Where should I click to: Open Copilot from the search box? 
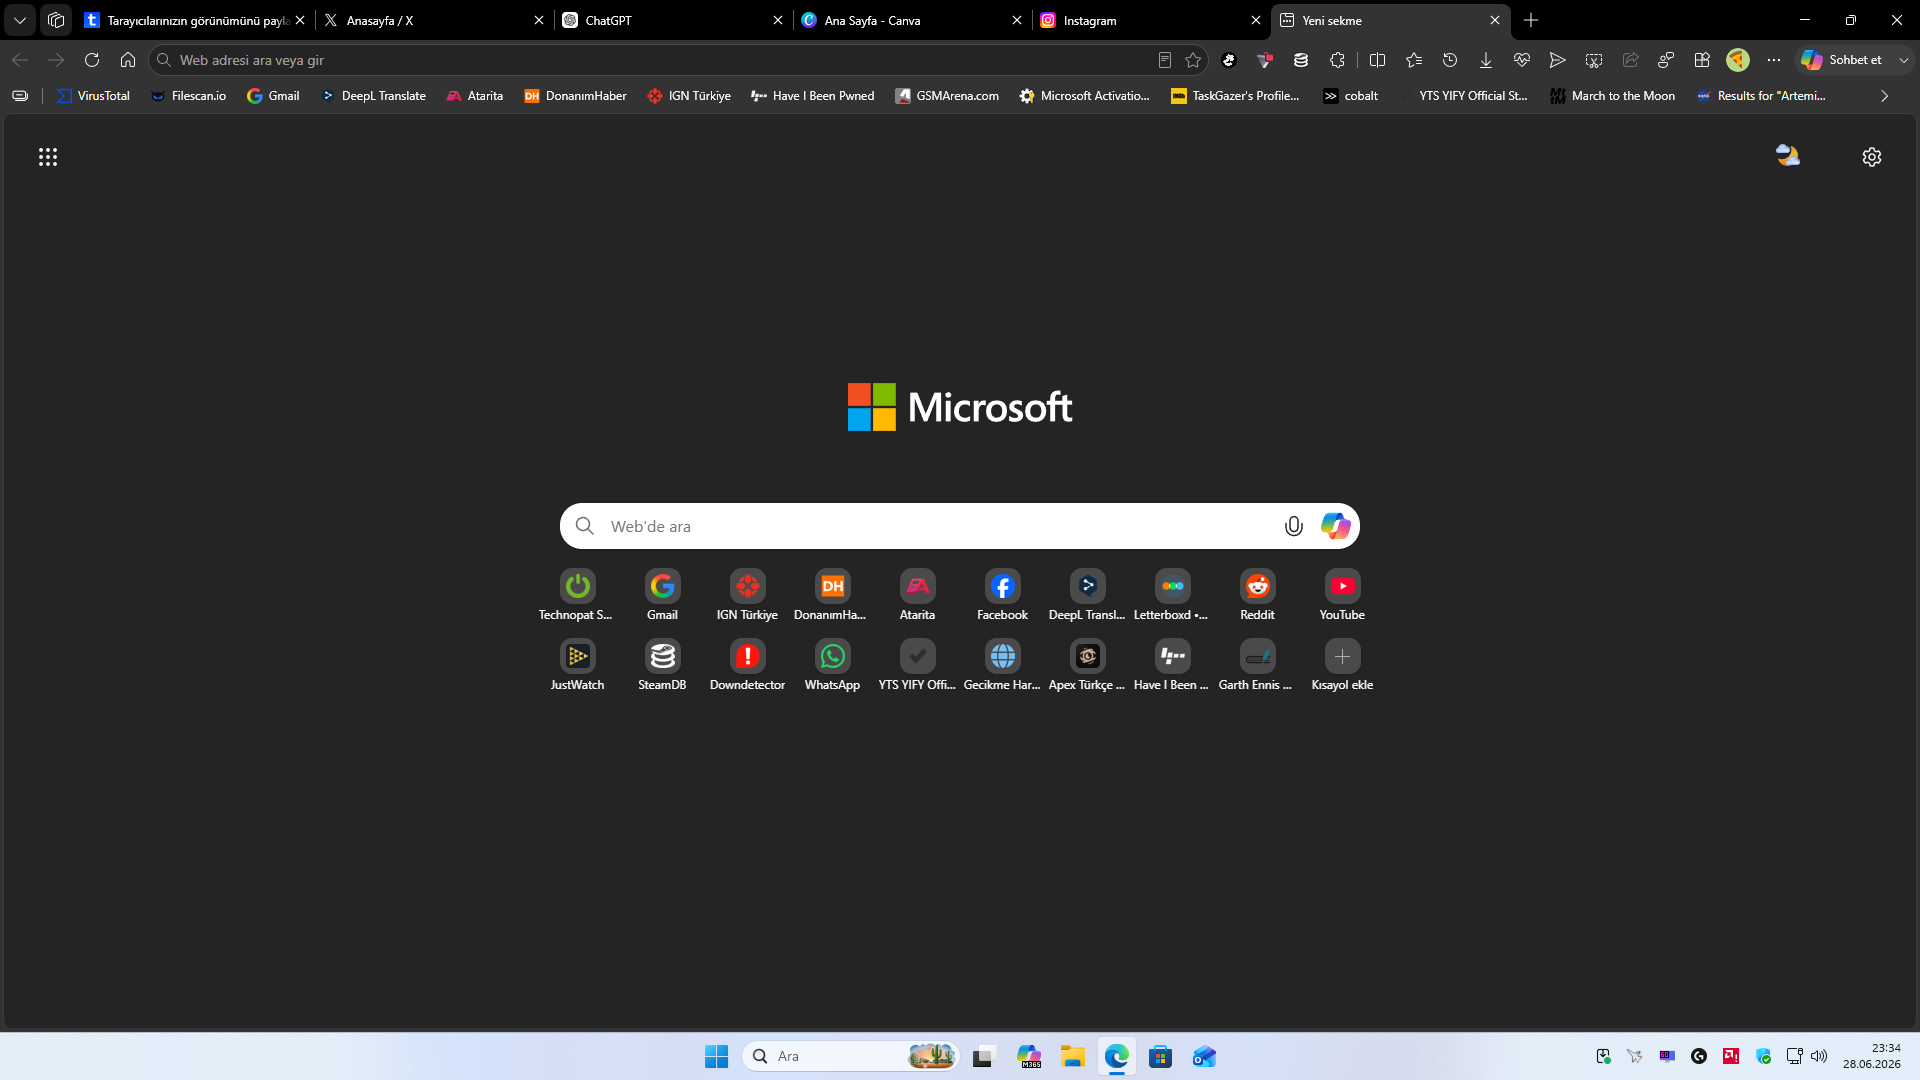[x=1335, y=526]
